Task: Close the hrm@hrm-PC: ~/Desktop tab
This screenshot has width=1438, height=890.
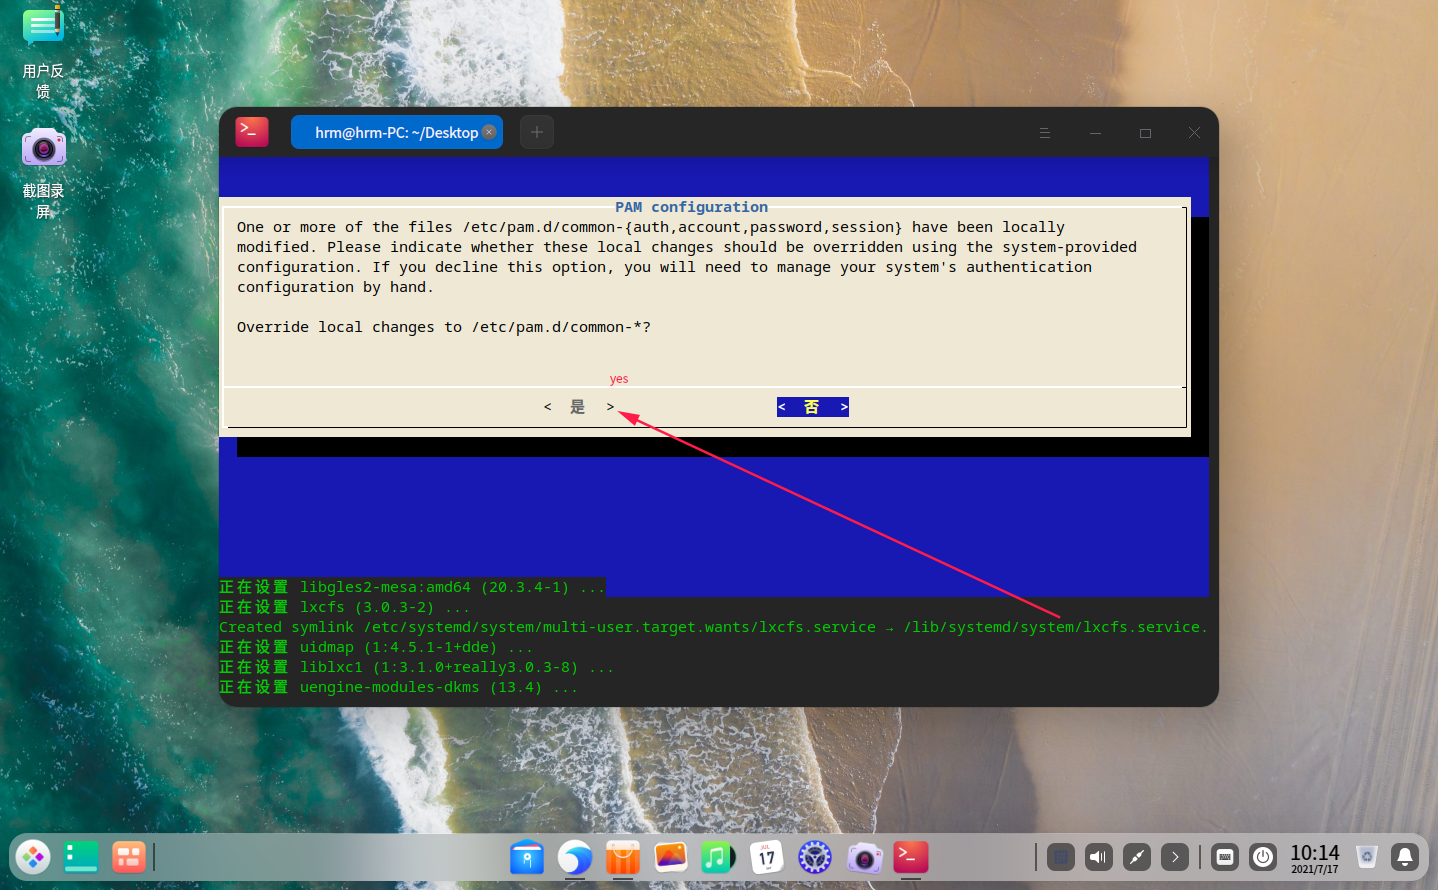Action: point(489,132)
